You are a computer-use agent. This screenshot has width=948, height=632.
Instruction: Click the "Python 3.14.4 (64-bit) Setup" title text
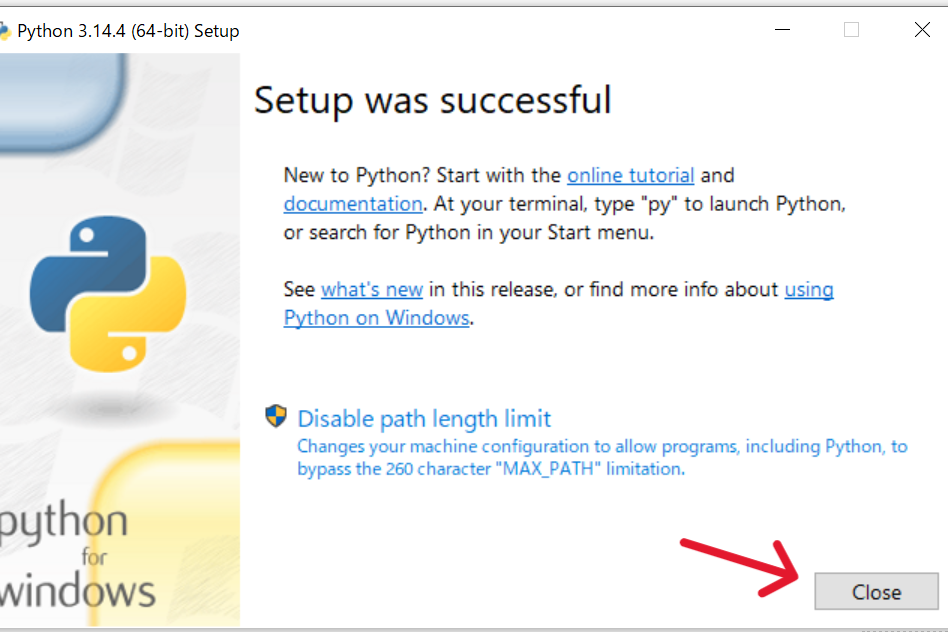click(x=128, y=31)
